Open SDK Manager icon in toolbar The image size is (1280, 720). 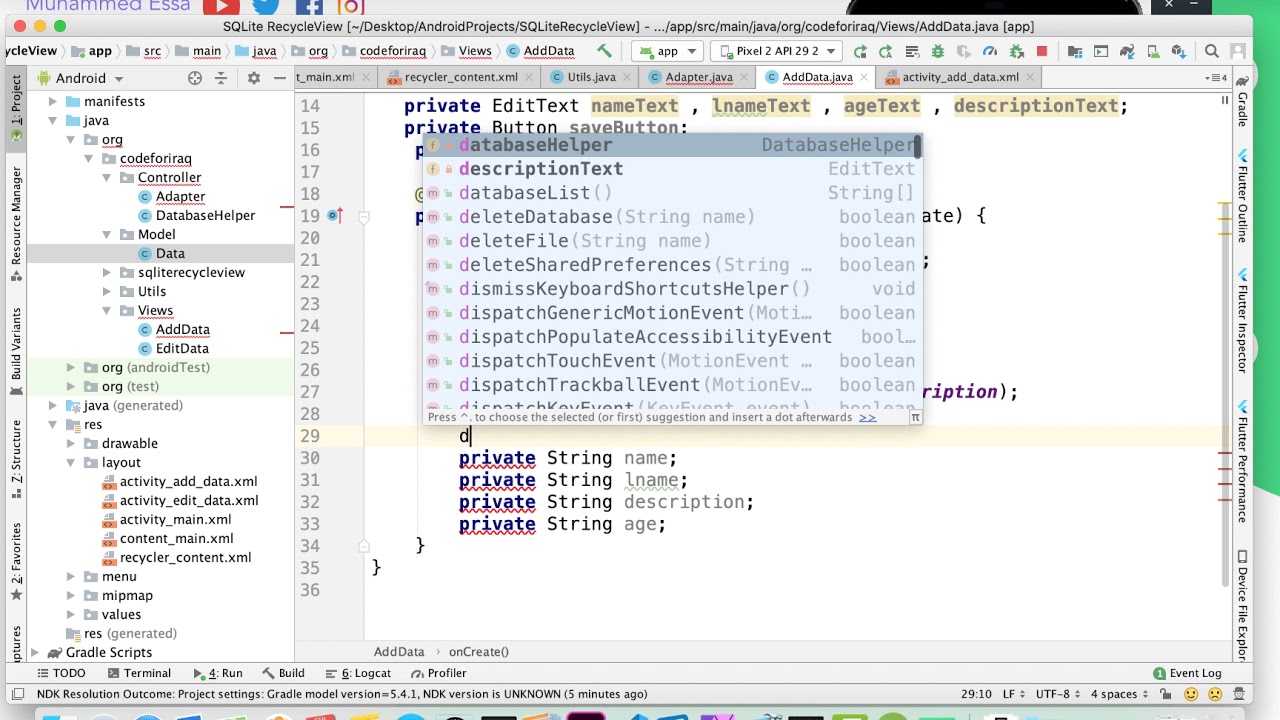pyautogui.click(x=1178, y=51)
